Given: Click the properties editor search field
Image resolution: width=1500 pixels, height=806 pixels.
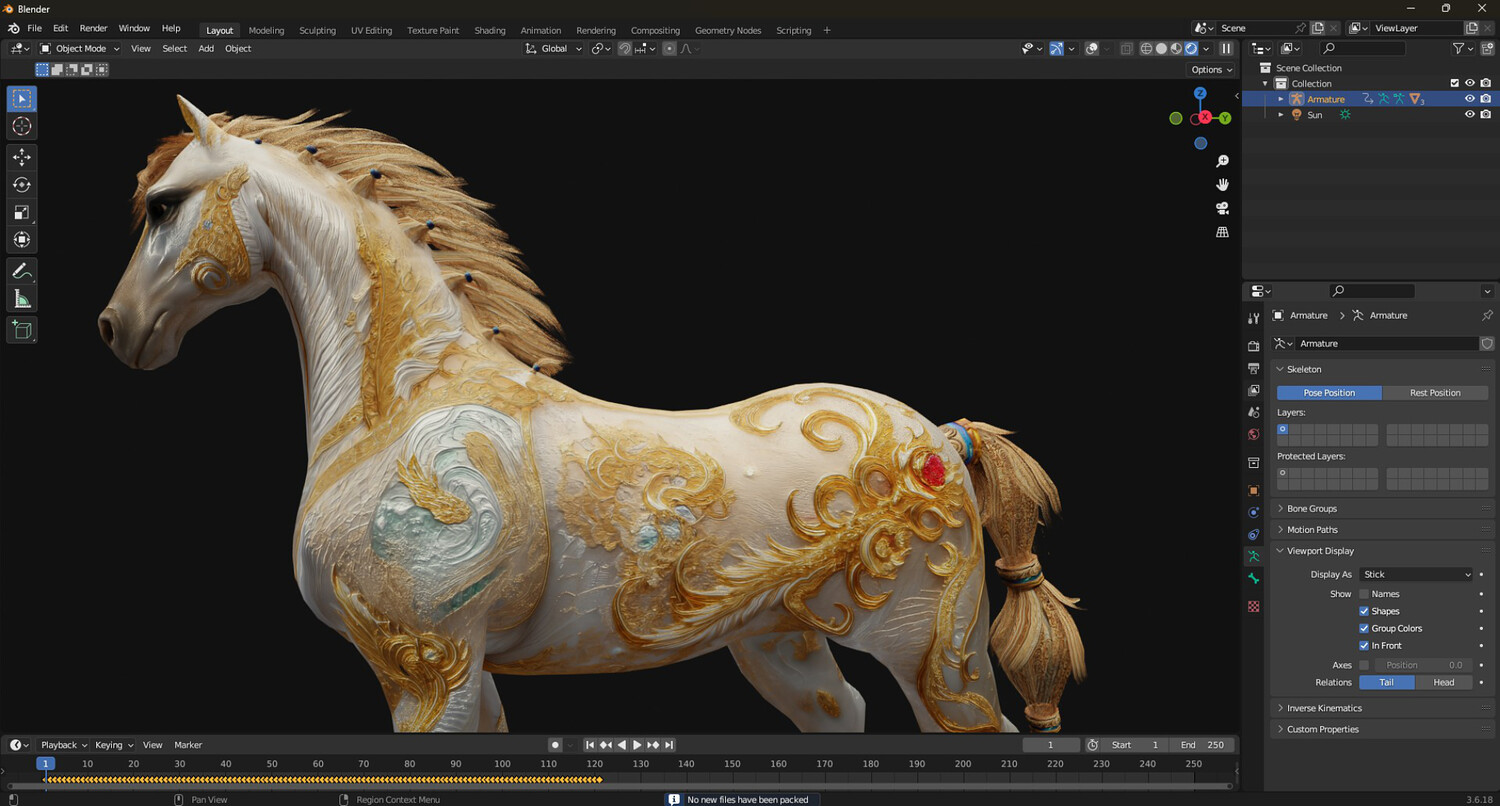Looking at the screenshot, I should [1372, 291].
